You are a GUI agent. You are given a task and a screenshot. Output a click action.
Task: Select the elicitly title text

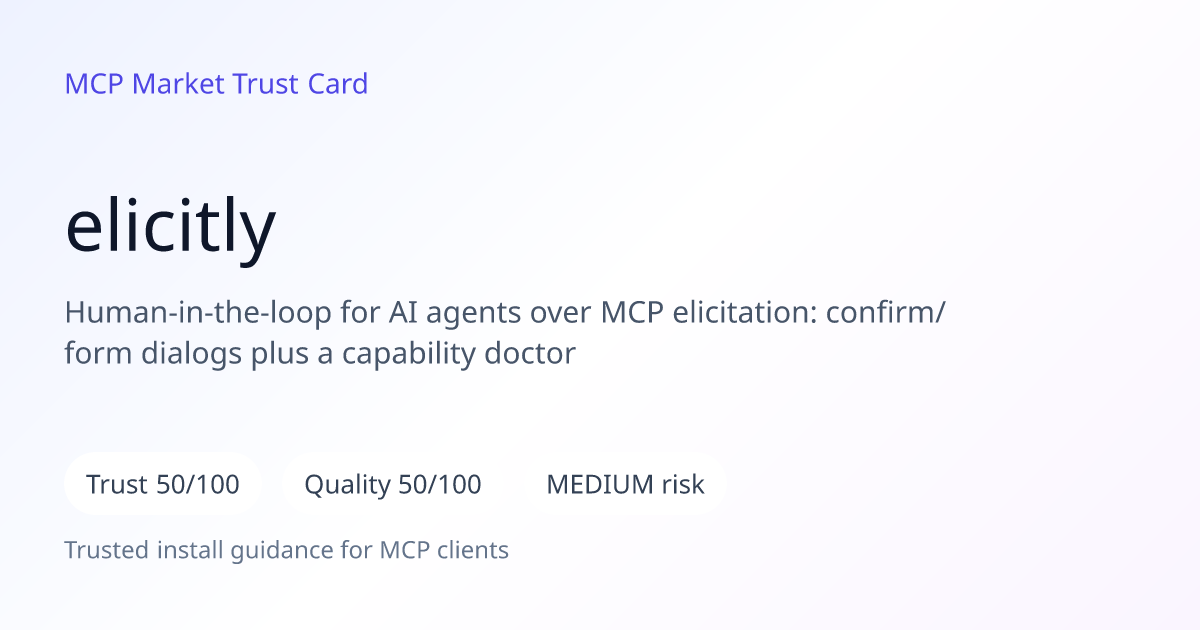(170, 226)
